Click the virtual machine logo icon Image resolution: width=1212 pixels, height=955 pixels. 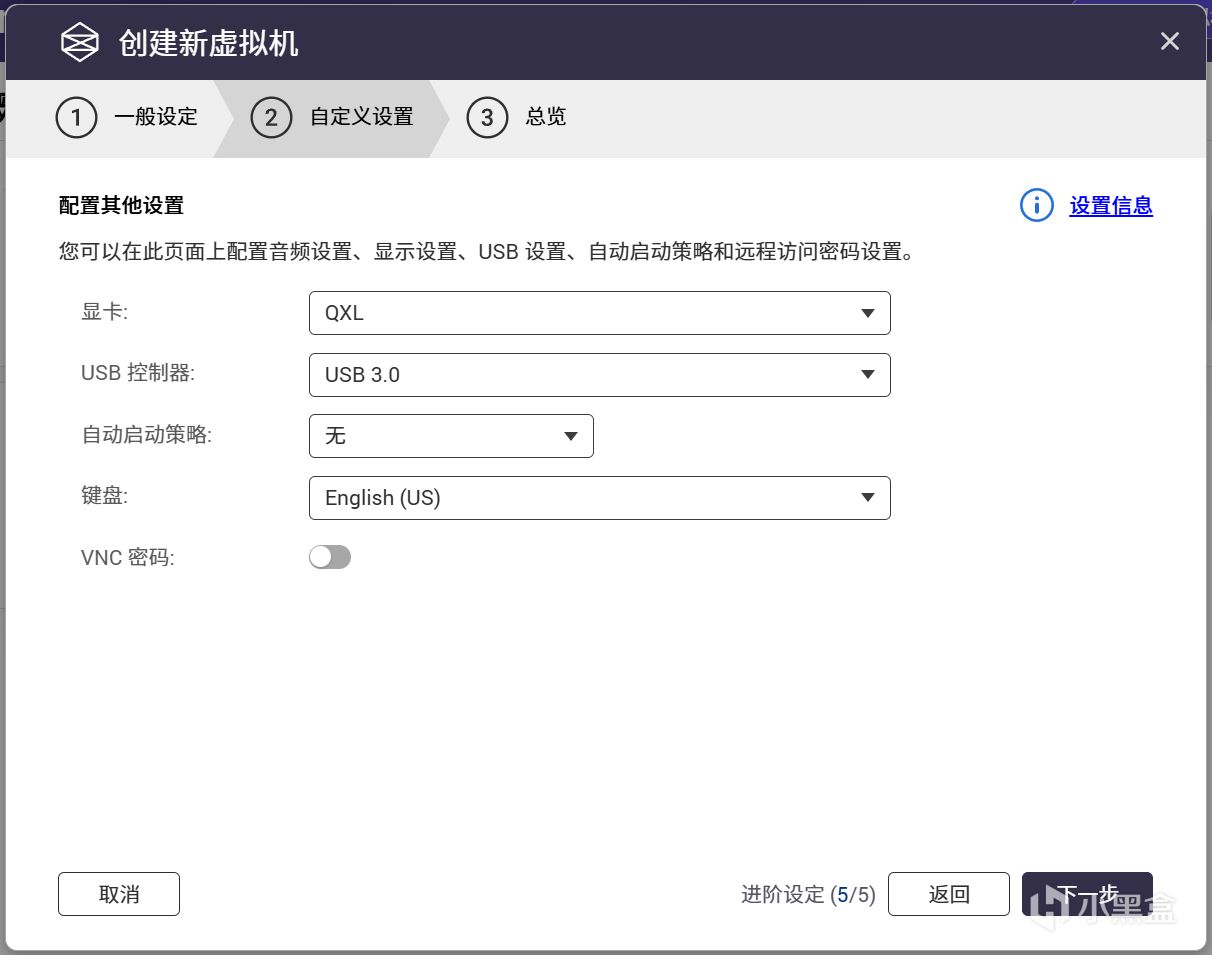tap(80, 43)
